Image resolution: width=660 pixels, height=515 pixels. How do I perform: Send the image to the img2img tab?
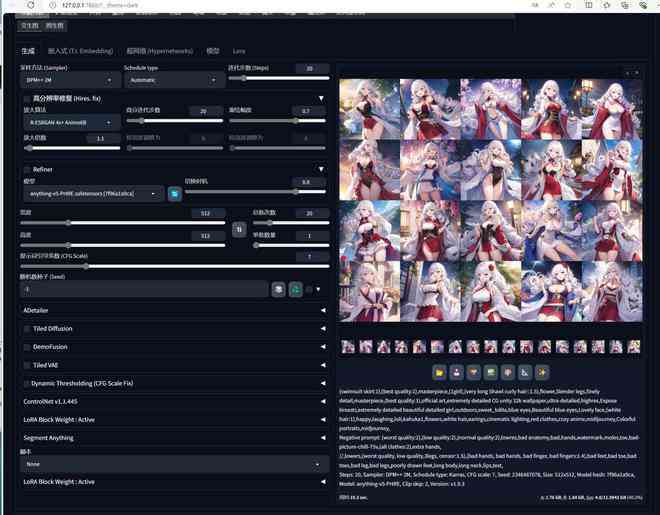tap(491, 372)
